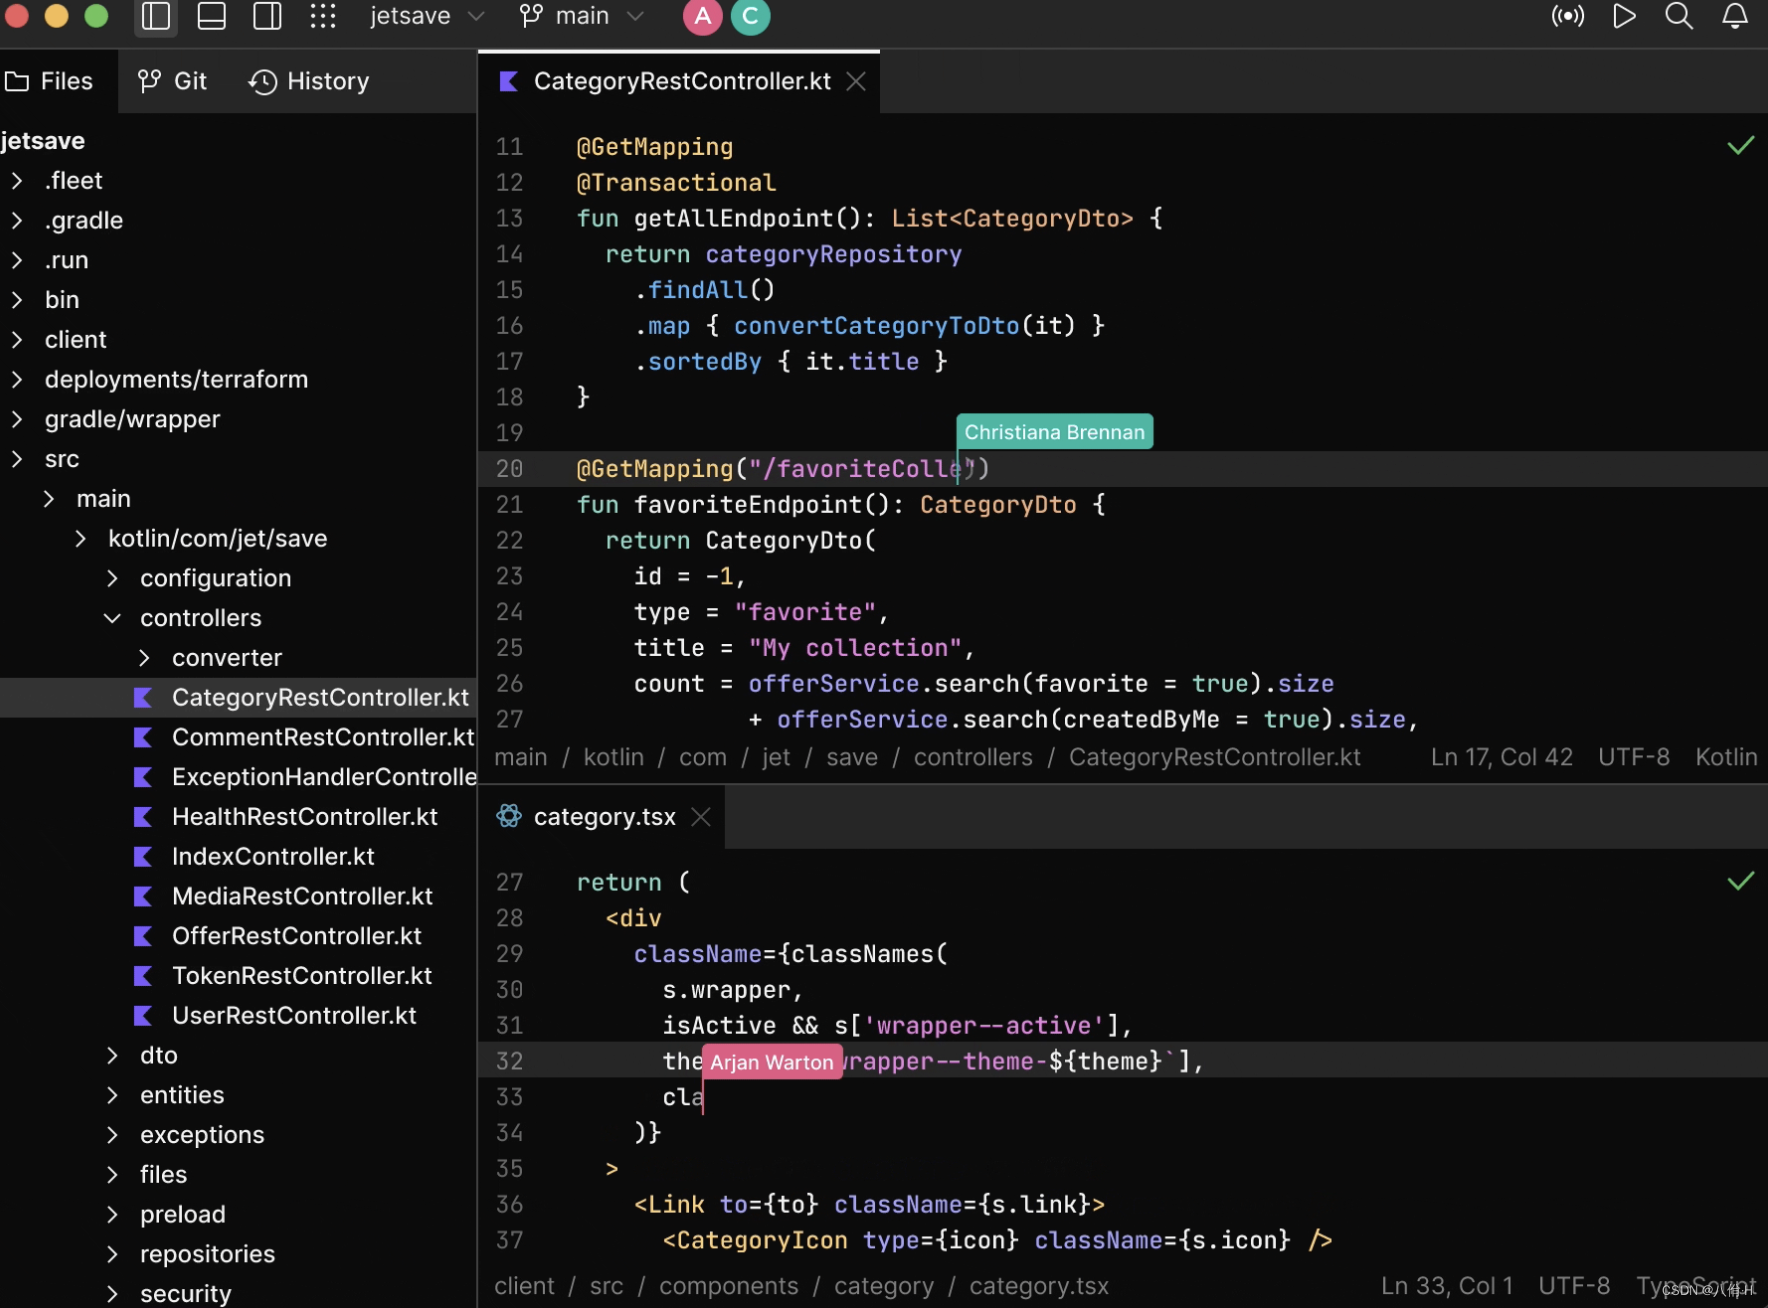Expand the deployments/terraform folder

(x=17, y=379)
